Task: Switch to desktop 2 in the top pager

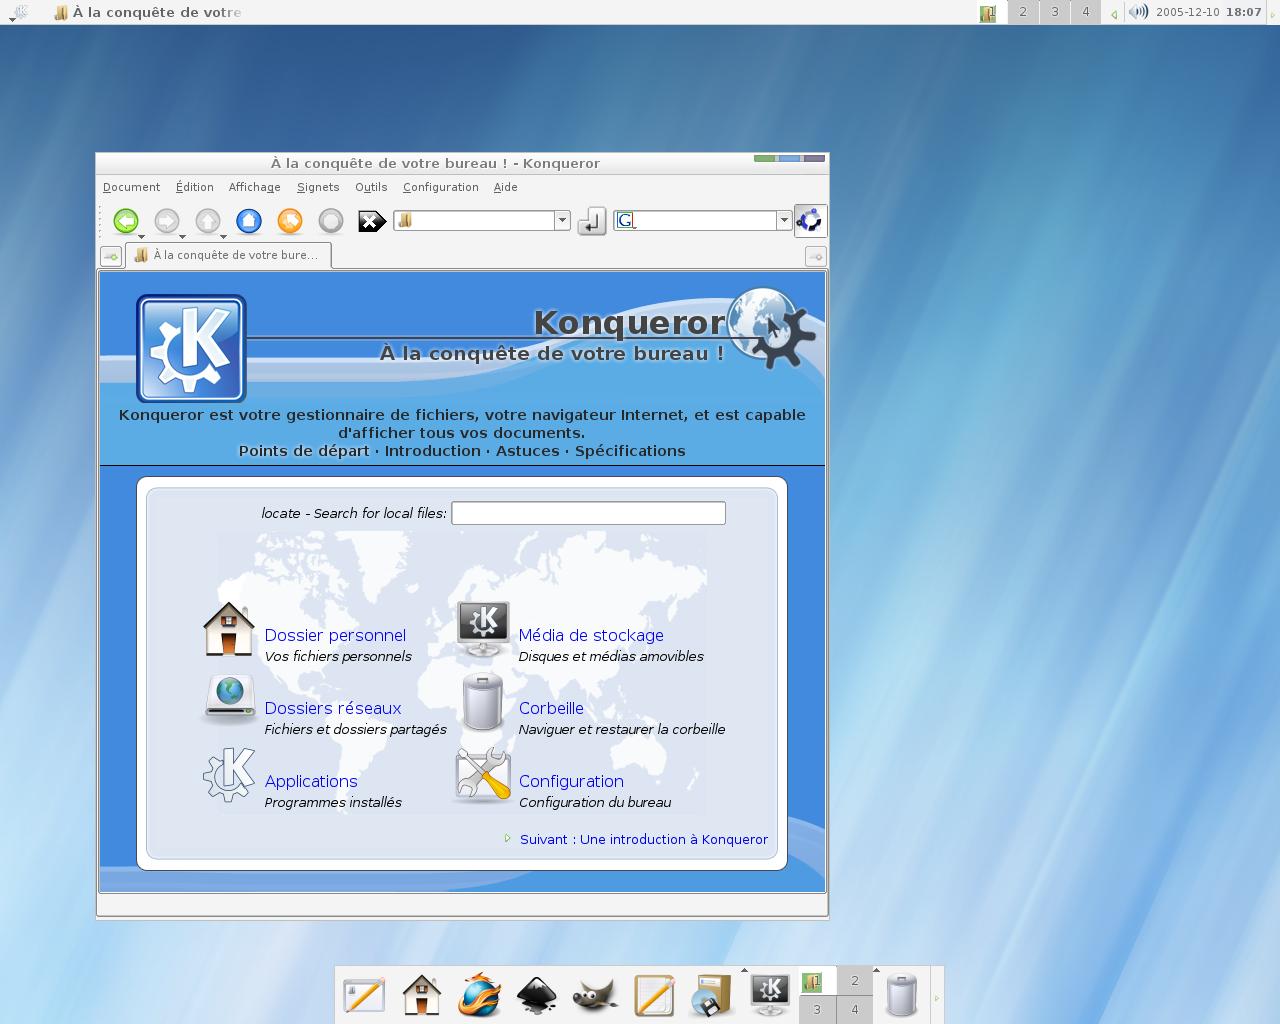Action: pos(1023,12)
